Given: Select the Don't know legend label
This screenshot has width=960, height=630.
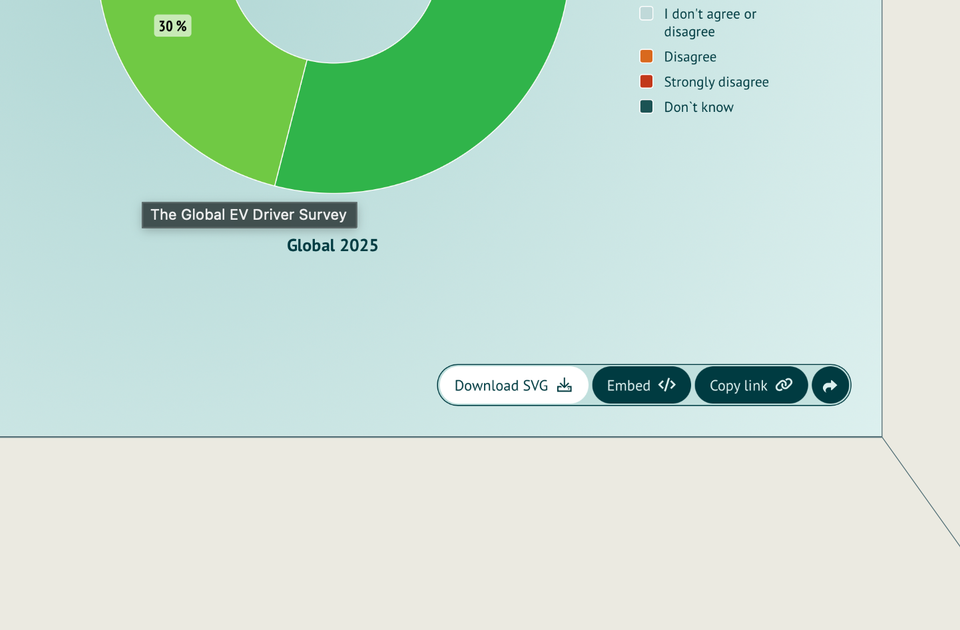Looking at the screenshot, I should pyautogui.click(x=699, y=107).
